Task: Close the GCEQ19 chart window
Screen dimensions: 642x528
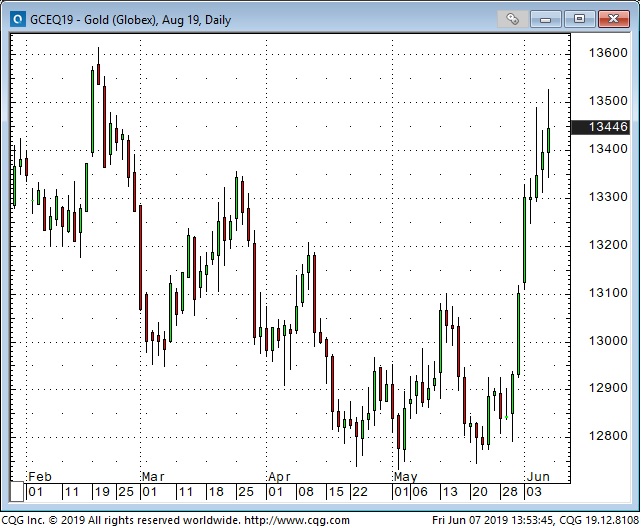Action: [x=613, y=19]
